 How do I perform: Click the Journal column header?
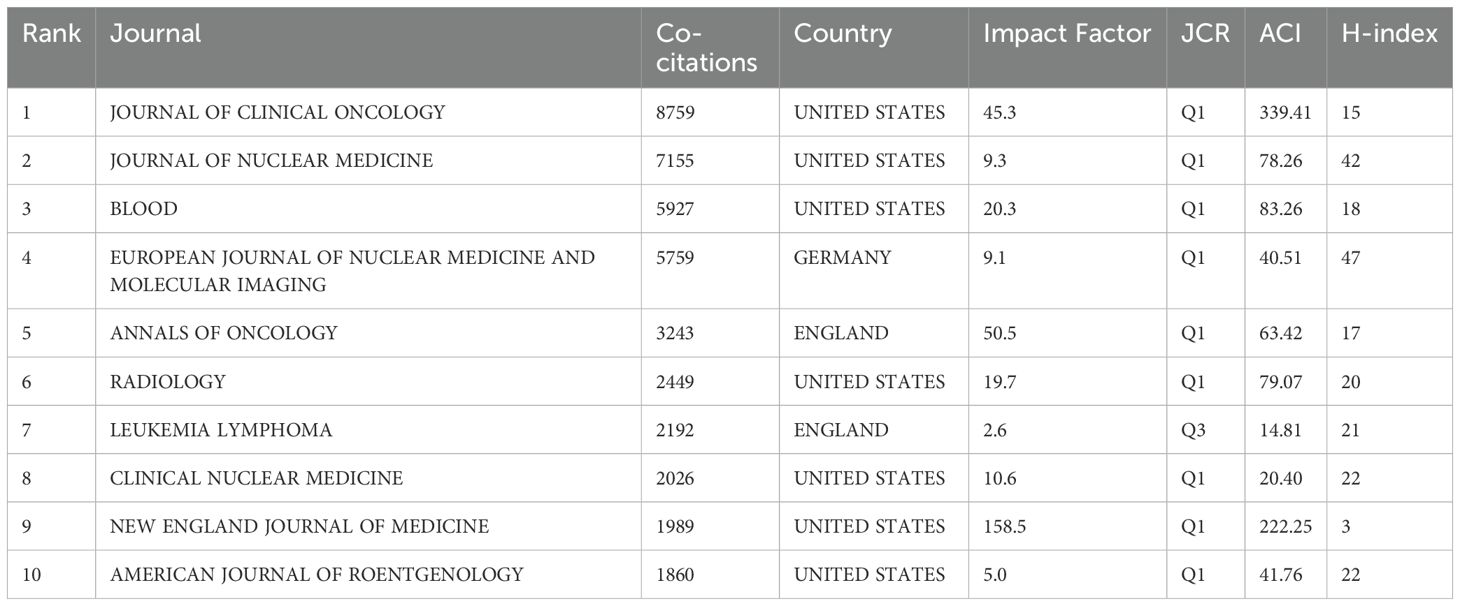[x=155, y=33]
